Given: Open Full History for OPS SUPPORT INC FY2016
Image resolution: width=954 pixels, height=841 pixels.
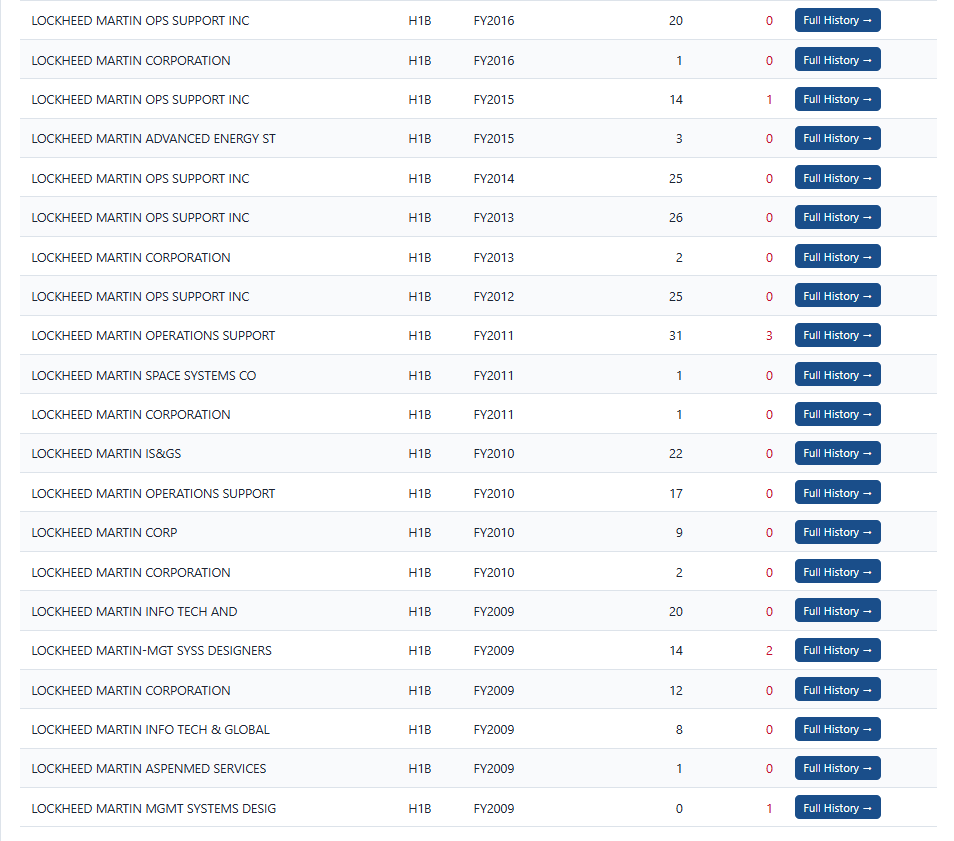Looking at the screenshot, I should coord(837,20).
